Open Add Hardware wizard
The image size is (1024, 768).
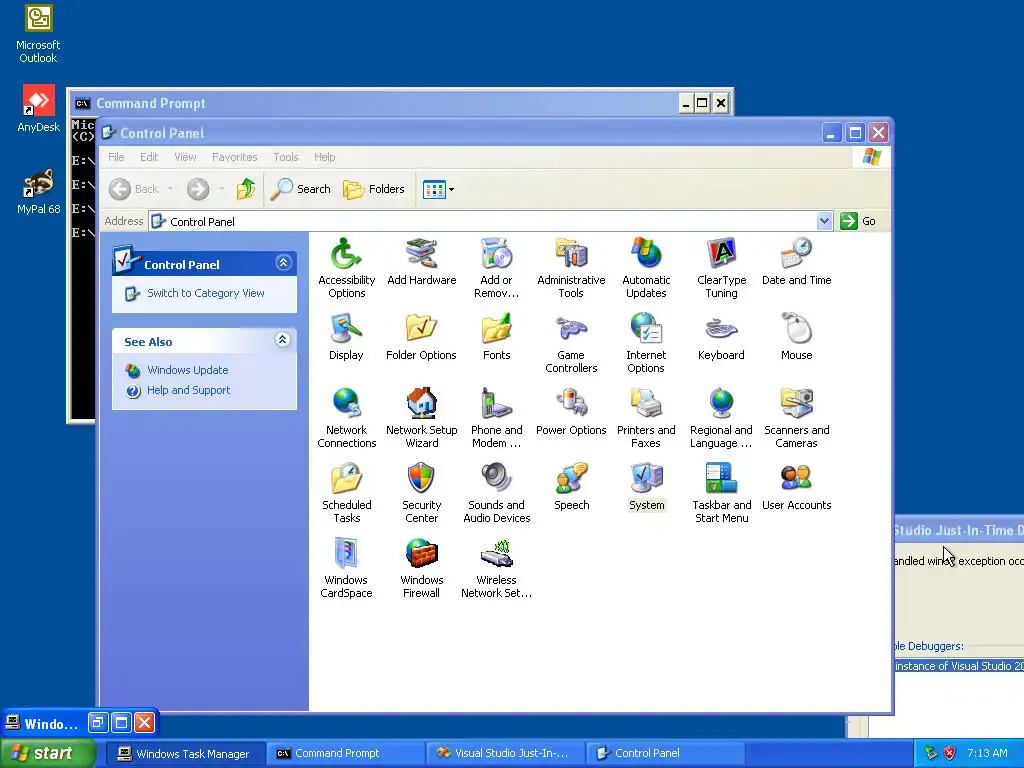click(x=421, y=262)
